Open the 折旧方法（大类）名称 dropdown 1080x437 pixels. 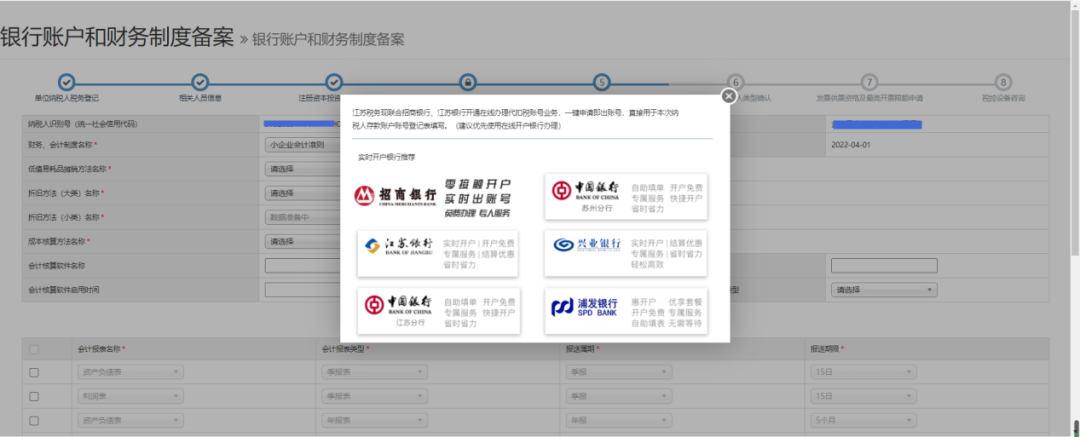[x=302, y=193]
